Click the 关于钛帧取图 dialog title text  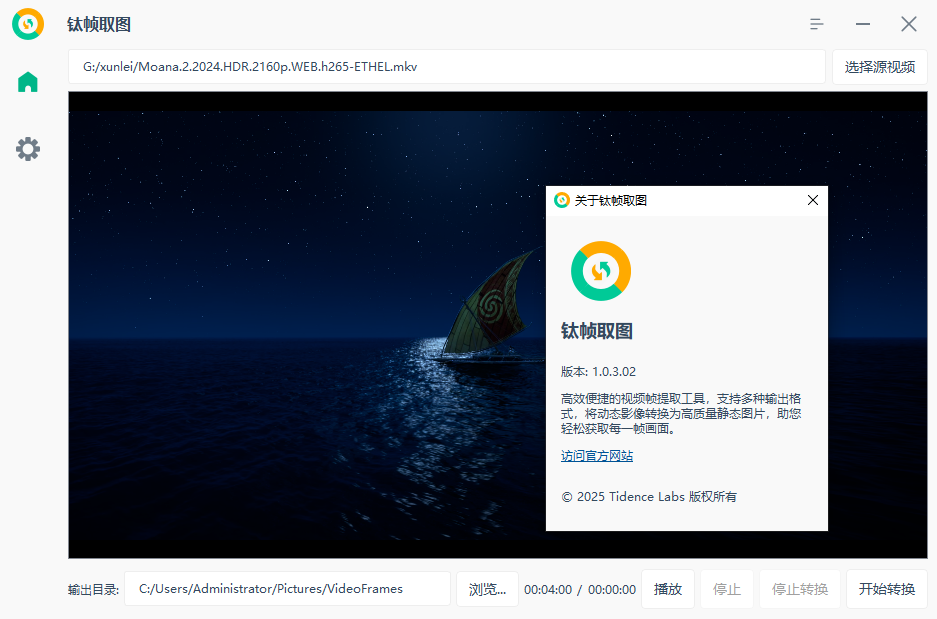pyautogui.click(x=611, y=200)
